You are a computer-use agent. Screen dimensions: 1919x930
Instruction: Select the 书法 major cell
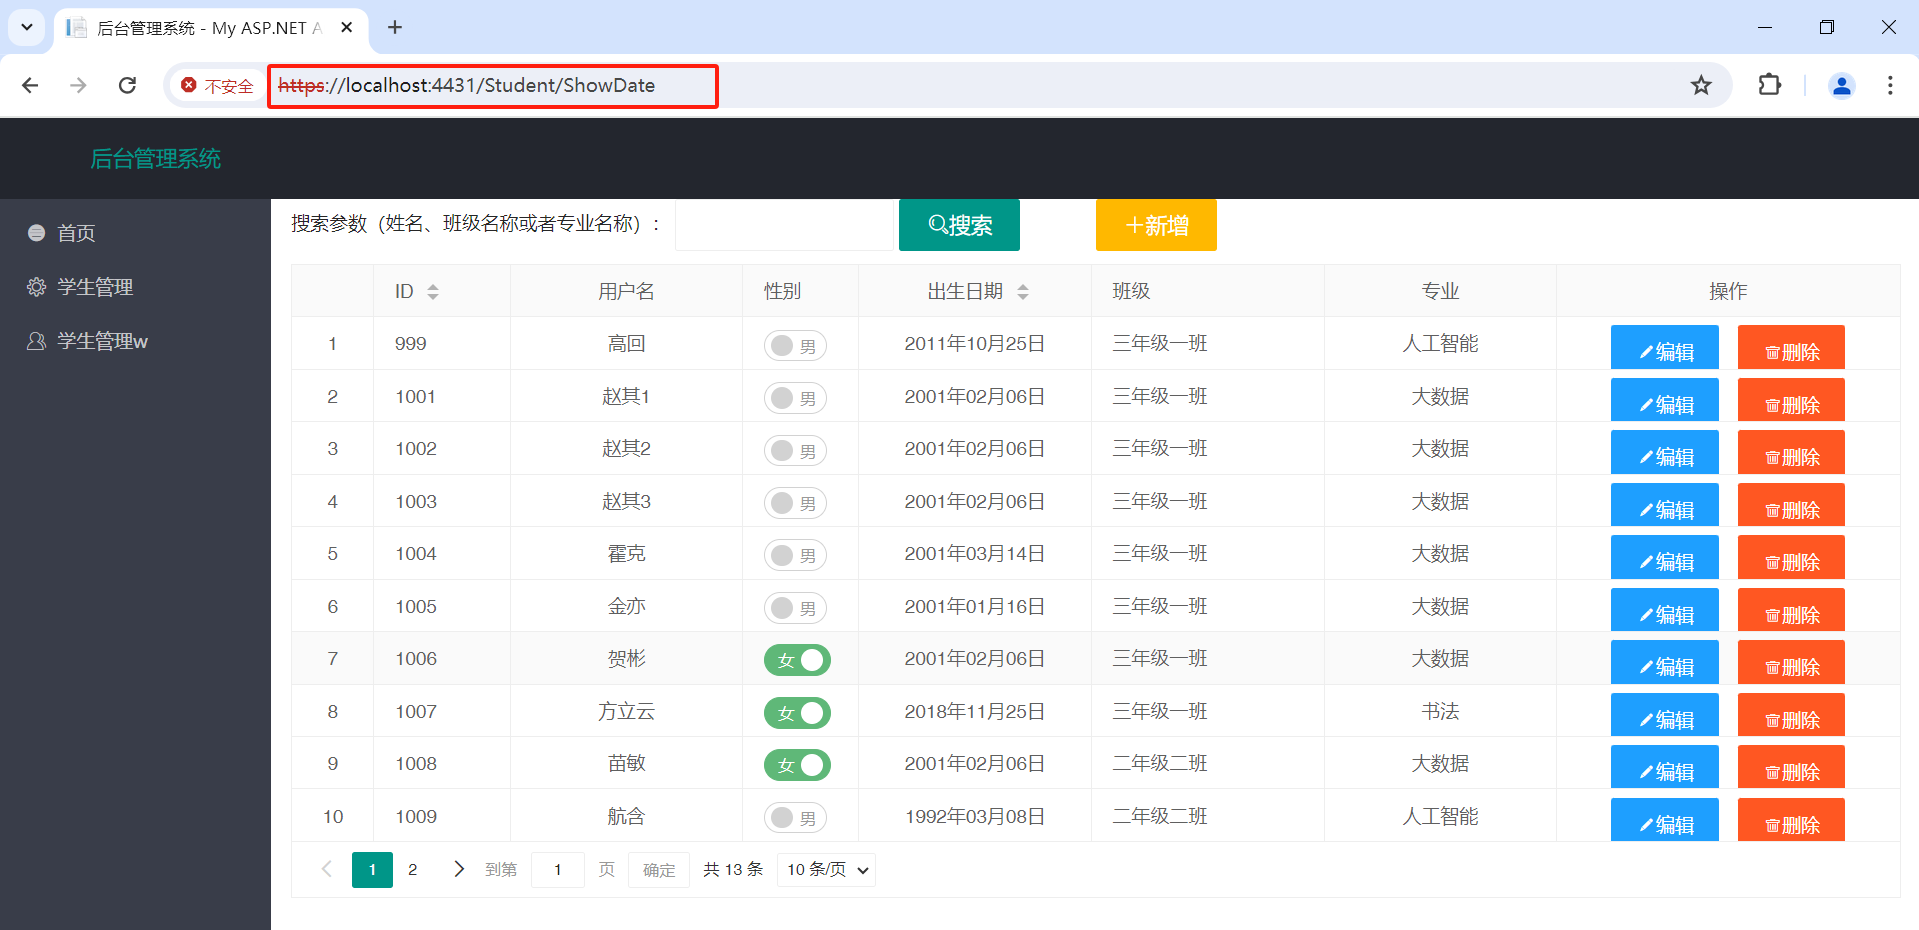pyautogui.click(x=1440, y=711)
